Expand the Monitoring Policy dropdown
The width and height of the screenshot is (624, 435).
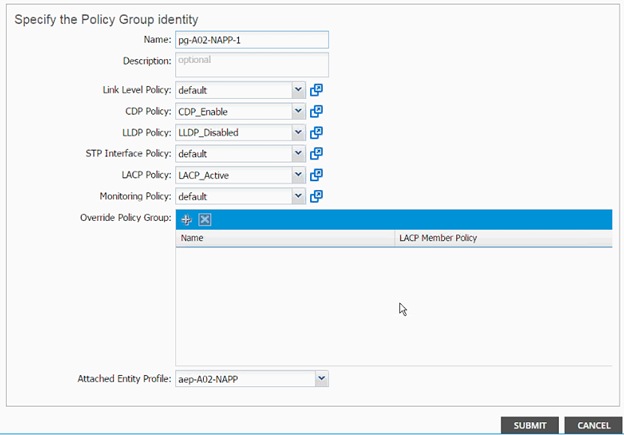(x=298, y=196)
